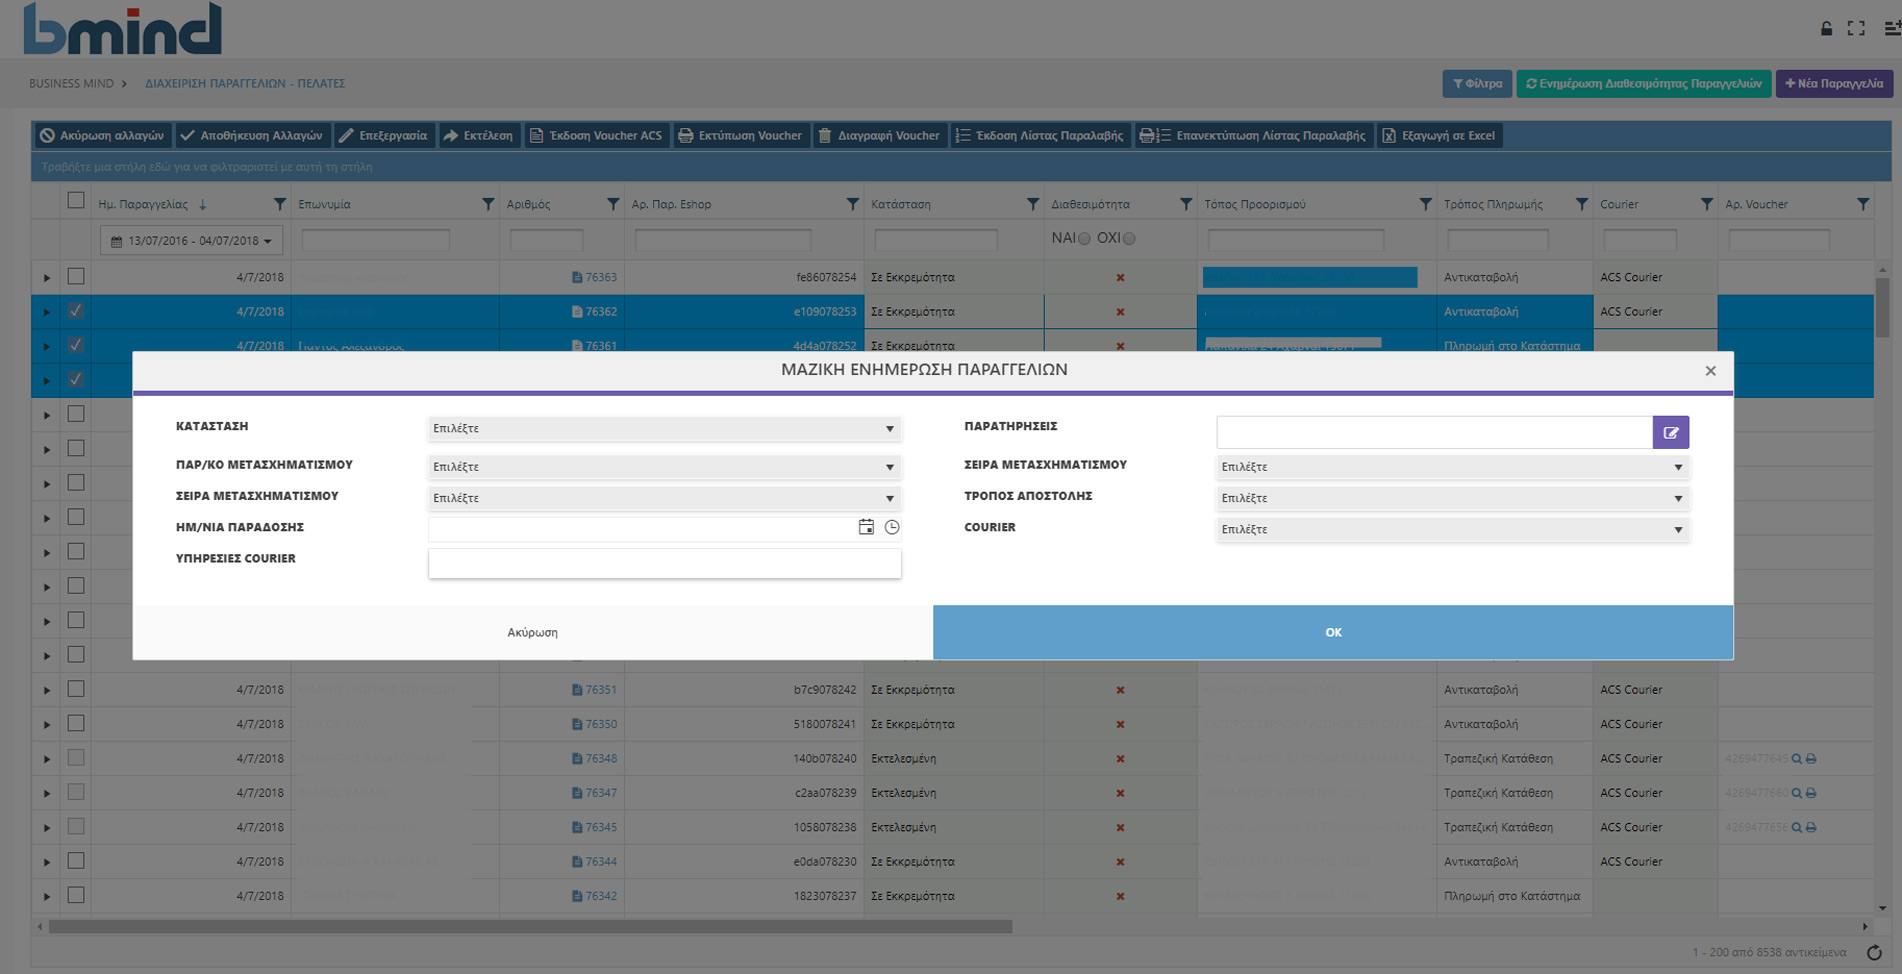Check the row checkbox for order 76350

pos(76,723)
